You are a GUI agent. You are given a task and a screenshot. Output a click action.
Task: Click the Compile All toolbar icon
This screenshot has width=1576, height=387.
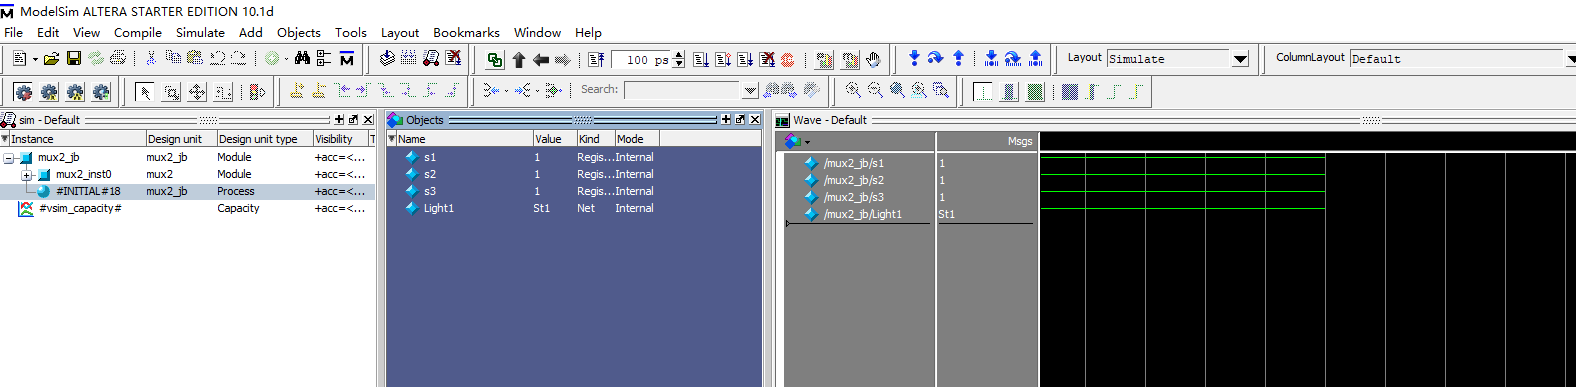coord(408,59)
